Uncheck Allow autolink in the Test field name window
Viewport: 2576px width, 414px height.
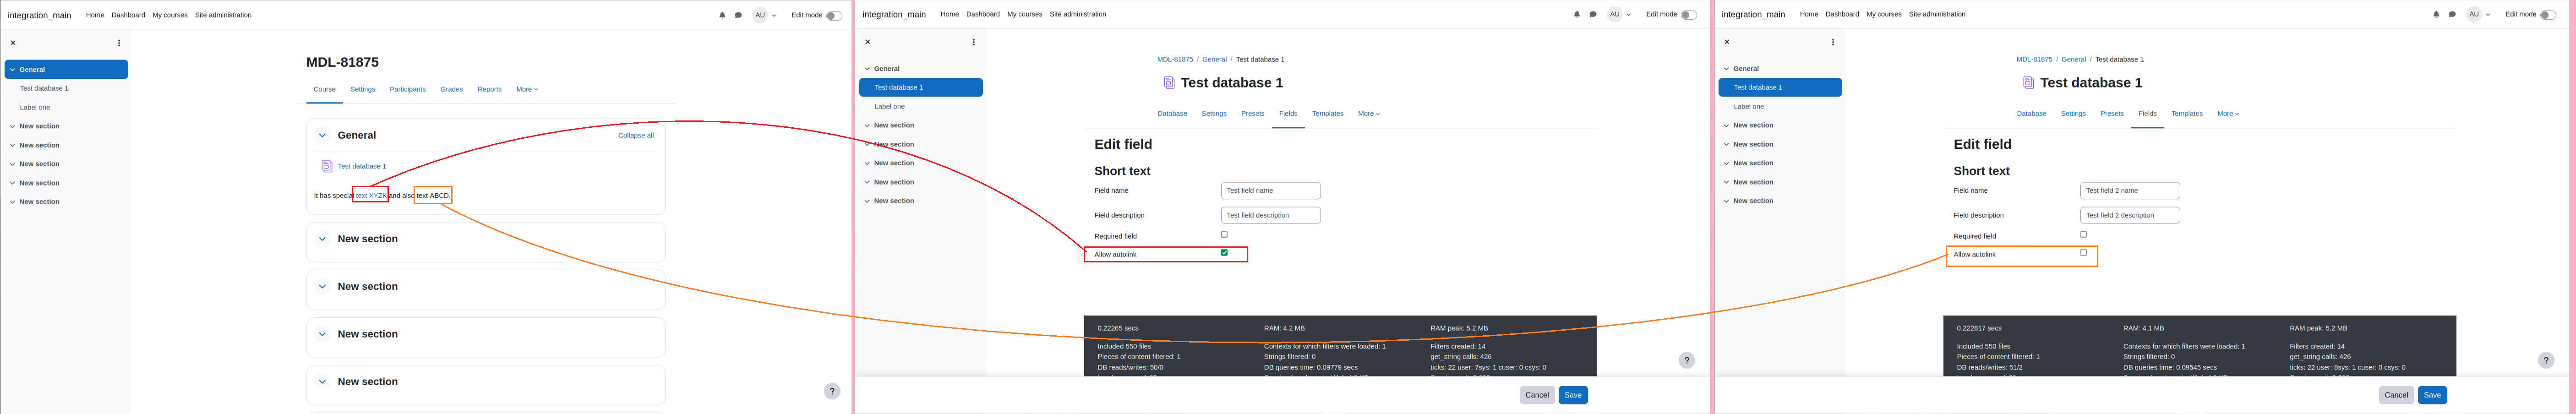[x=1224, y=253]
